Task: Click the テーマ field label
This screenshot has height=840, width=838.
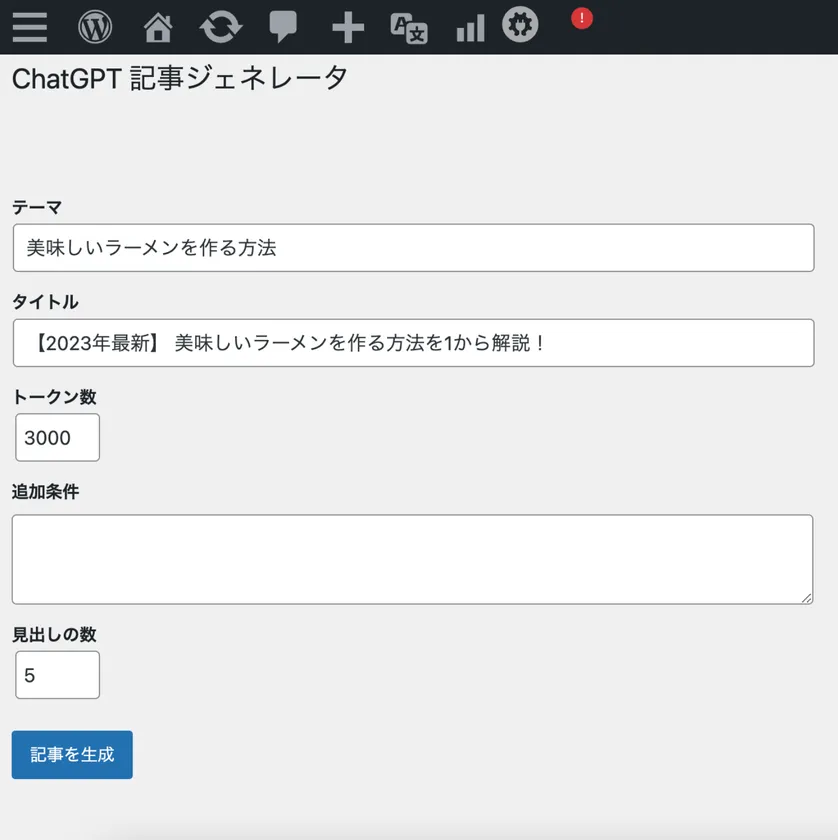Action: [37, 207]
